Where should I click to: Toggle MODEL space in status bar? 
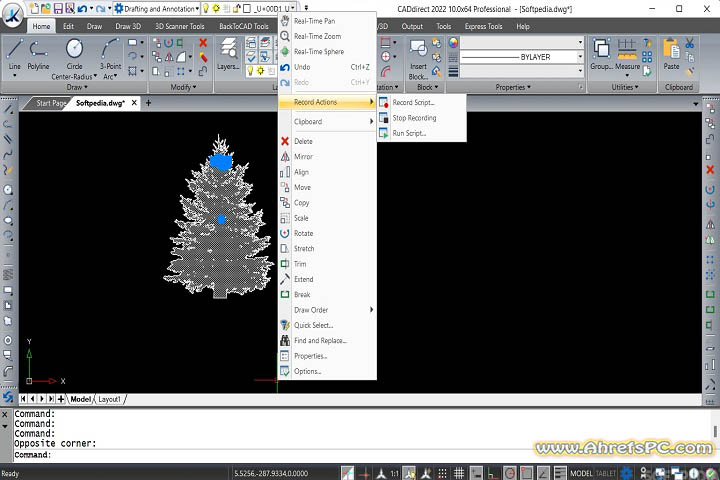(x=580, y=473)
